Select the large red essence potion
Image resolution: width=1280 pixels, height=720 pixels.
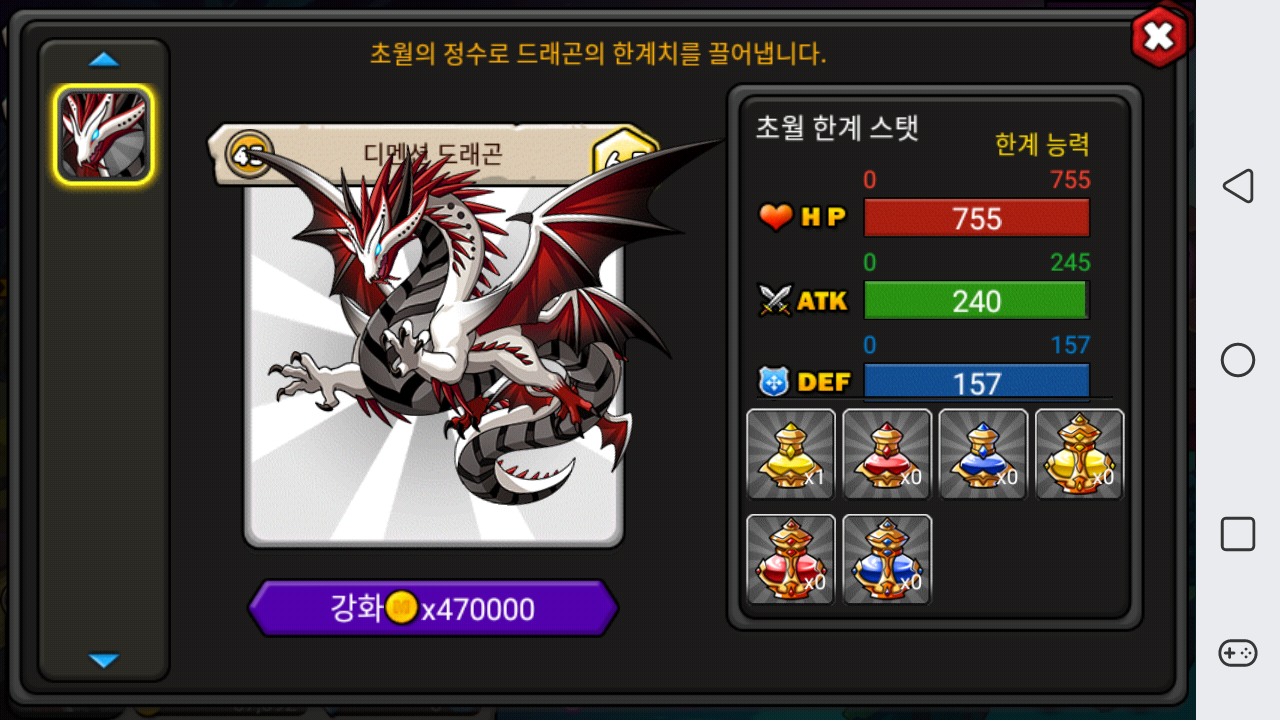point(791,559)
